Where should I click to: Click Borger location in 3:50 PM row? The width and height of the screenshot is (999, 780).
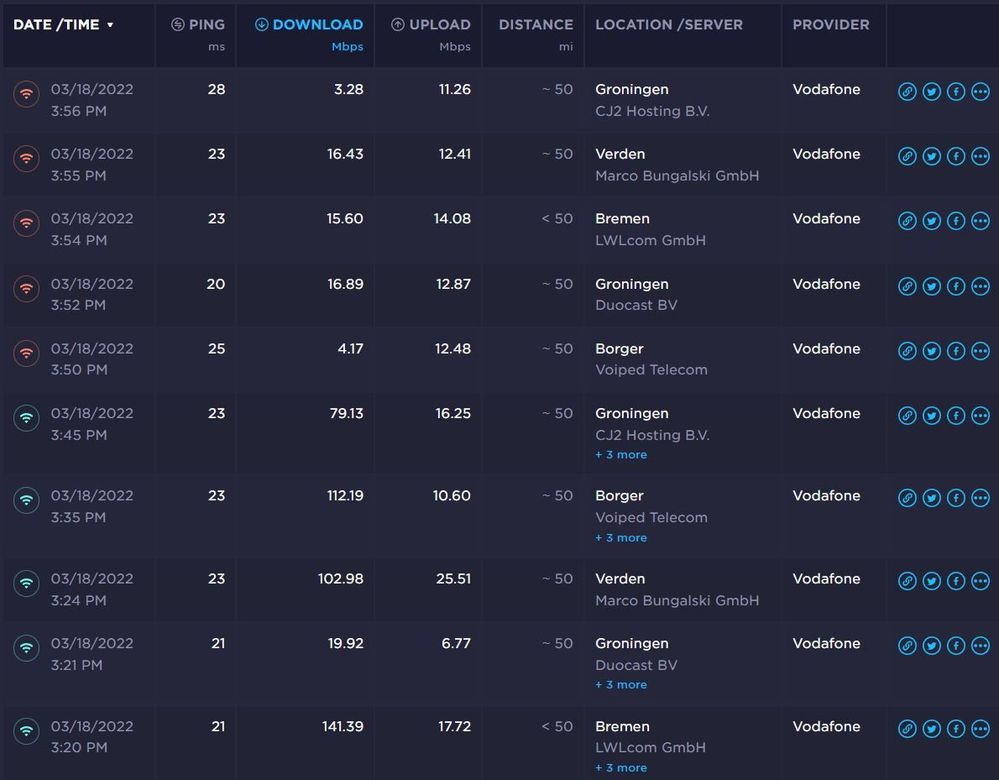(619, 349)
